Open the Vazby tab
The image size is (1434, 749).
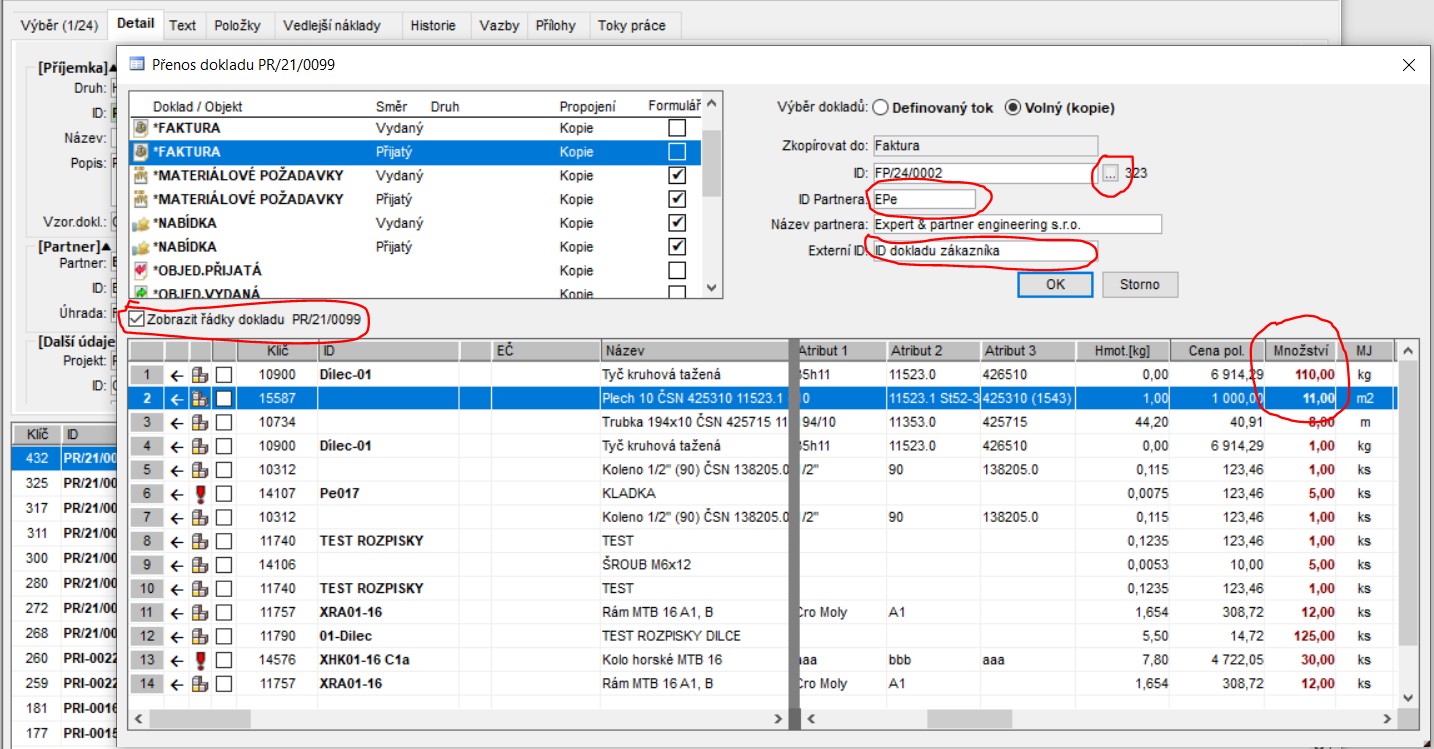pos(499,25)
